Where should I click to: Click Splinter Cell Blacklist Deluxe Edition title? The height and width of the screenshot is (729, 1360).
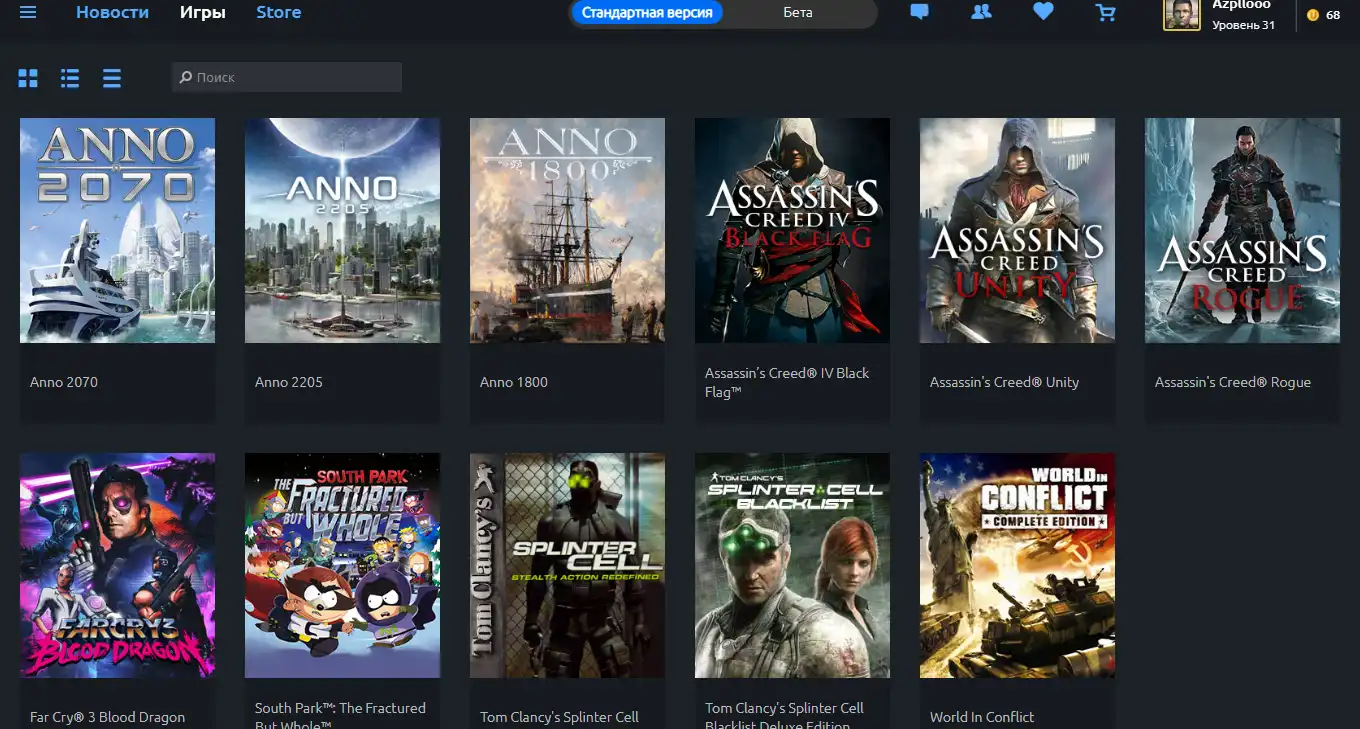tap(784, 716)
